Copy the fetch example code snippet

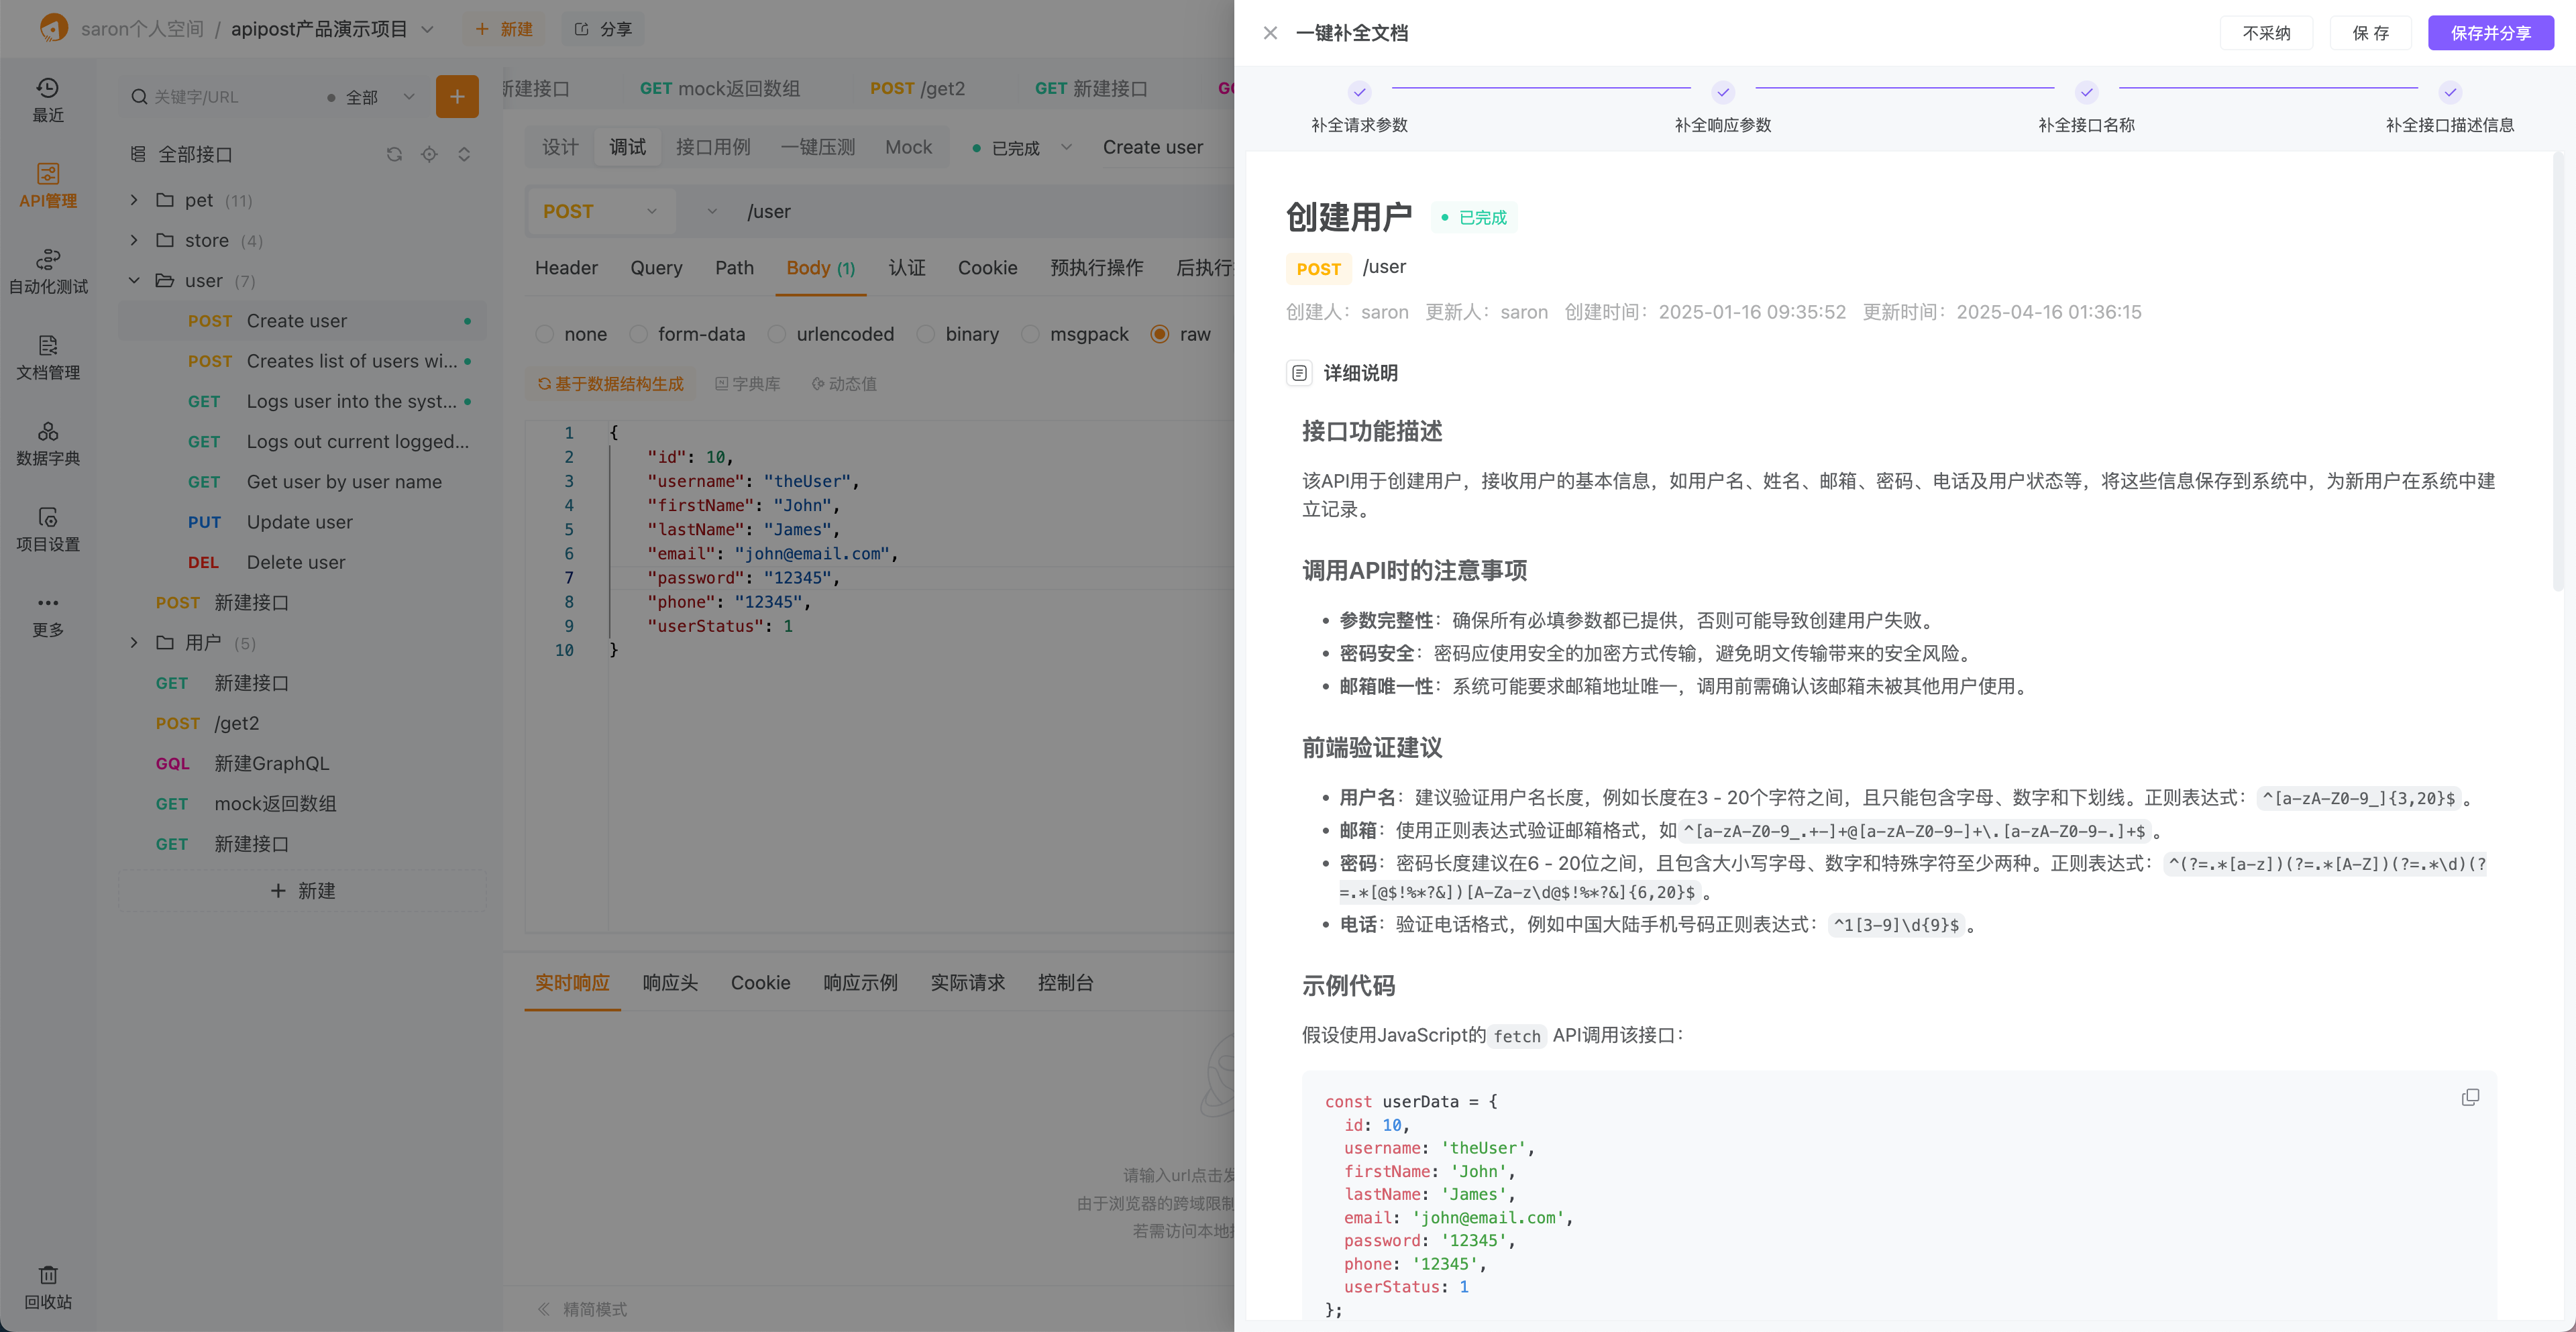(x=2471, y=1096)
